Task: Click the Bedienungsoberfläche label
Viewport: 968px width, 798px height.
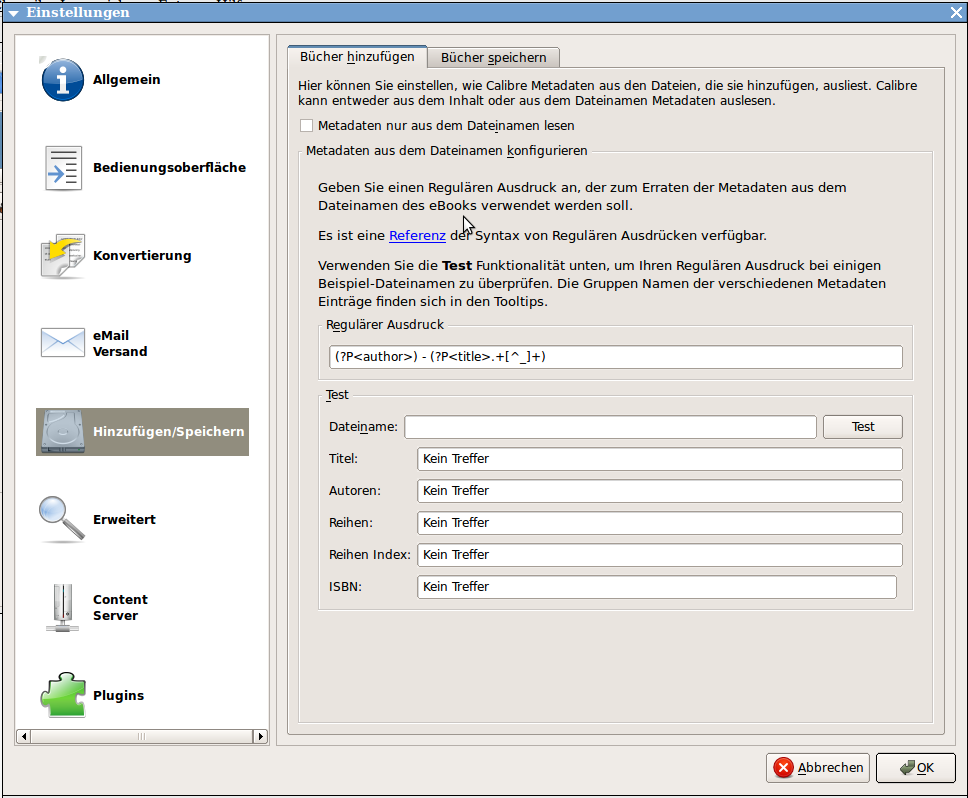Action: [x=169, y=168]
